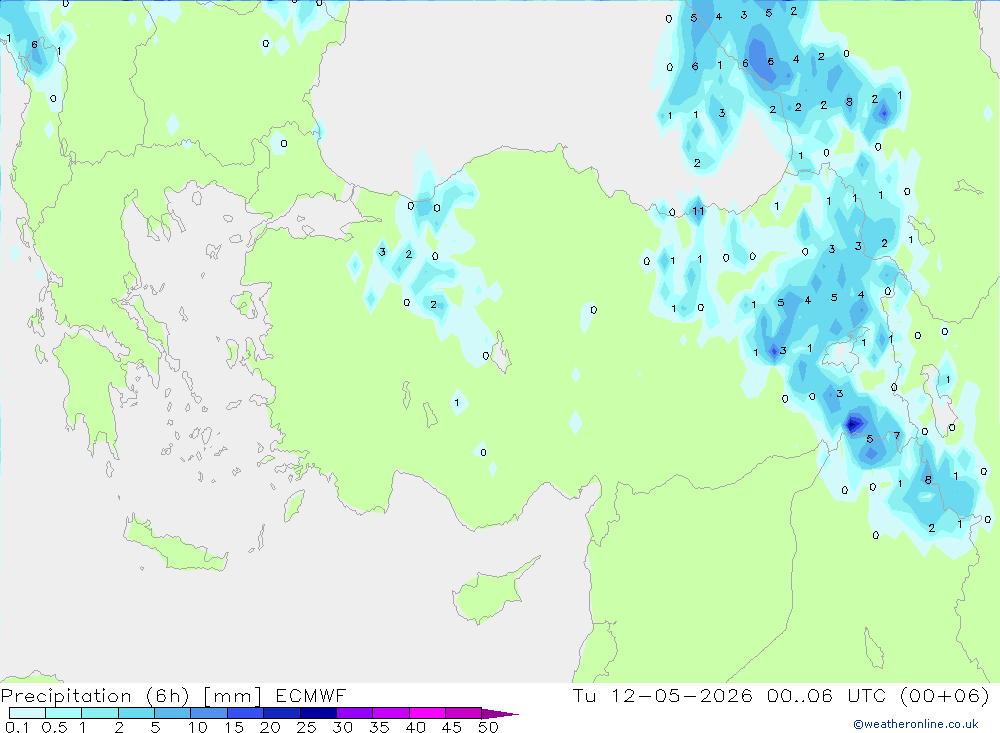Image resolution: width=1000 pixels, height=733 pixels.
Task: Click the '0.1' legend scale label
Action: [17, 727]
